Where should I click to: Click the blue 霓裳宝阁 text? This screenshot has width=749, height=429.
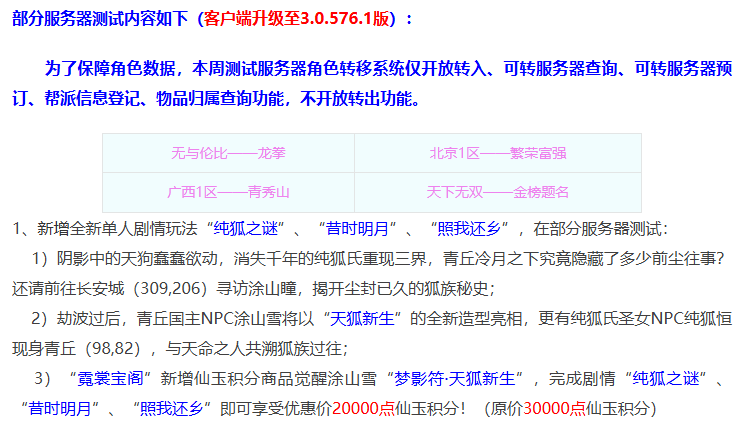pyautogui.click(x=110, y=379)
